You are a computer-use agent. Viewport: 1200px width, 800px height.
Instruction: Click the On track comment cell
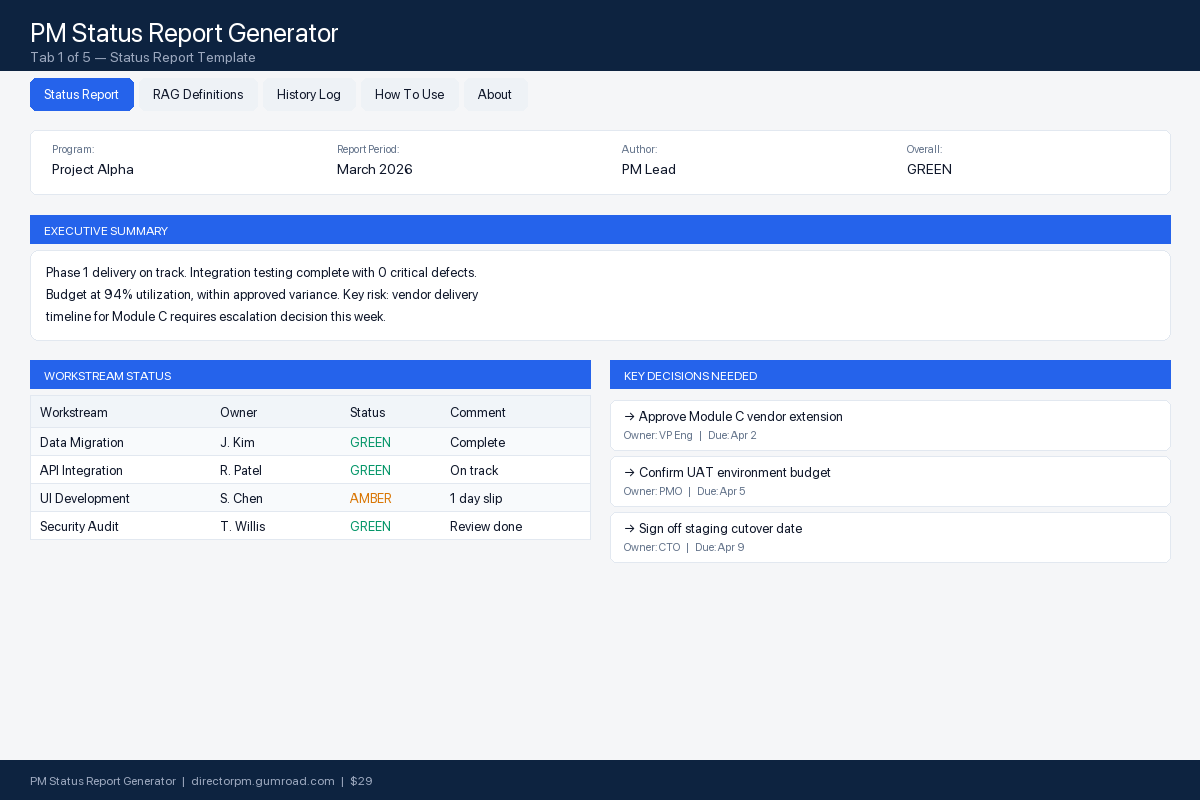(474, 470)
